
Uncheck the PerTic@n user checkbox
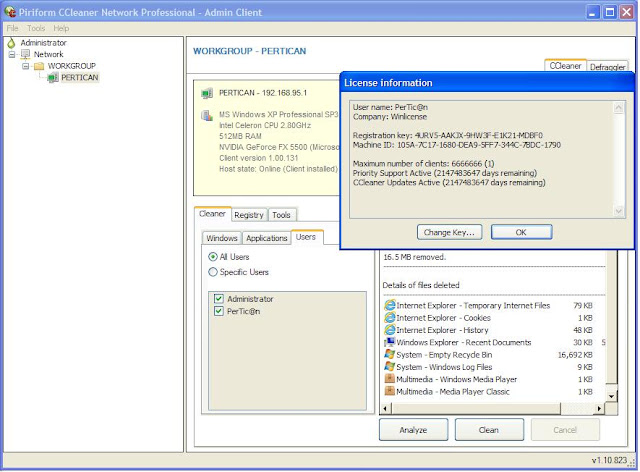(x=219, y=311)
